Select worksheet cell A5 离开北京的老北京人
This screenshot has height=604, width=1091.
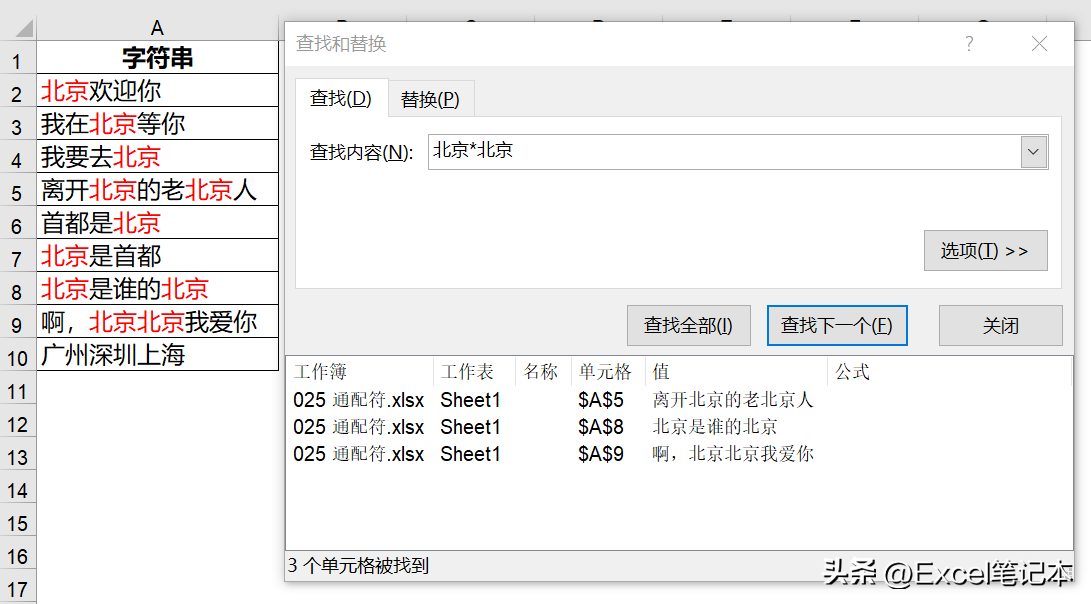click(x=157, y=189)
